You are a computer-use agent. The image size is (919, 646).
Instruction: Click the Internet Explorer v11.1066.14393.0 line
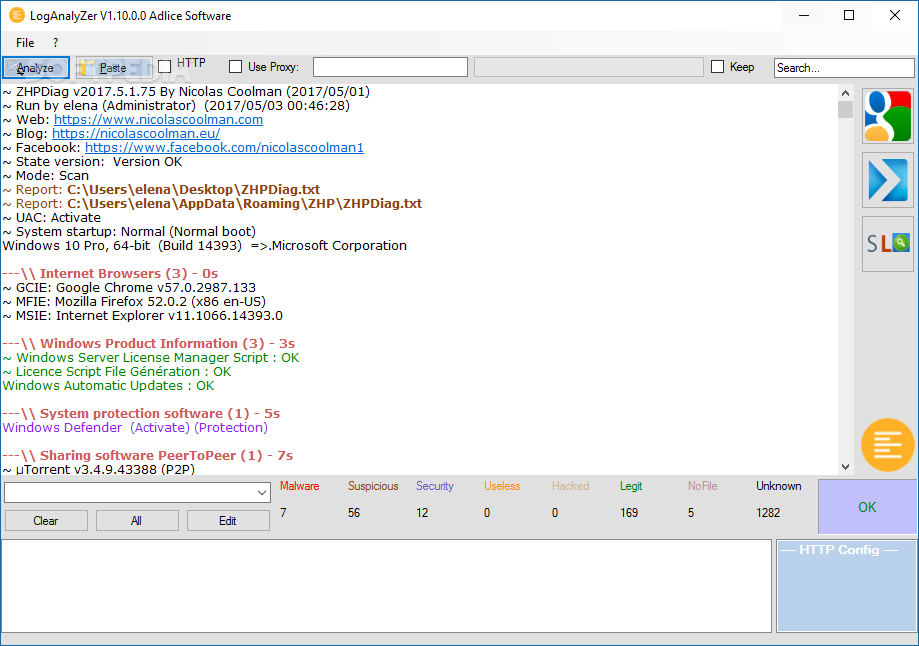point(142,316)
